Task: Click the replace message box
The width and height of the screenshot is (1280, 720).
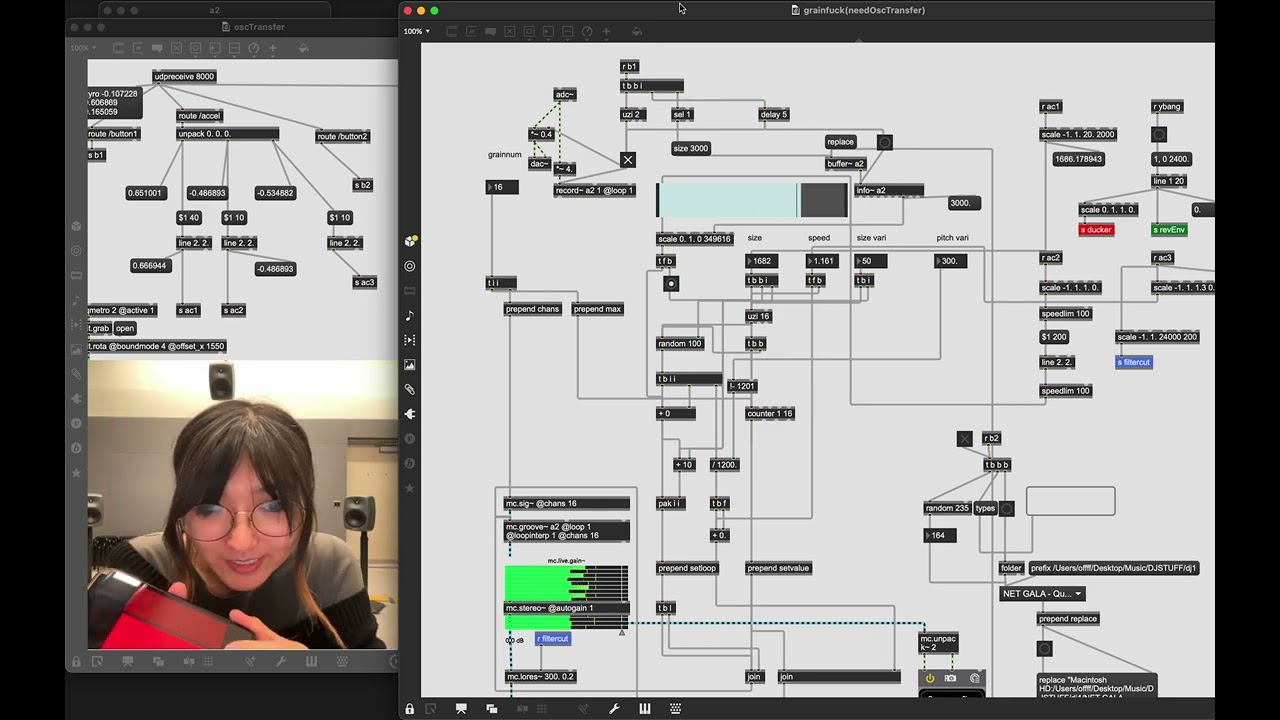Action: coord(841,142)
